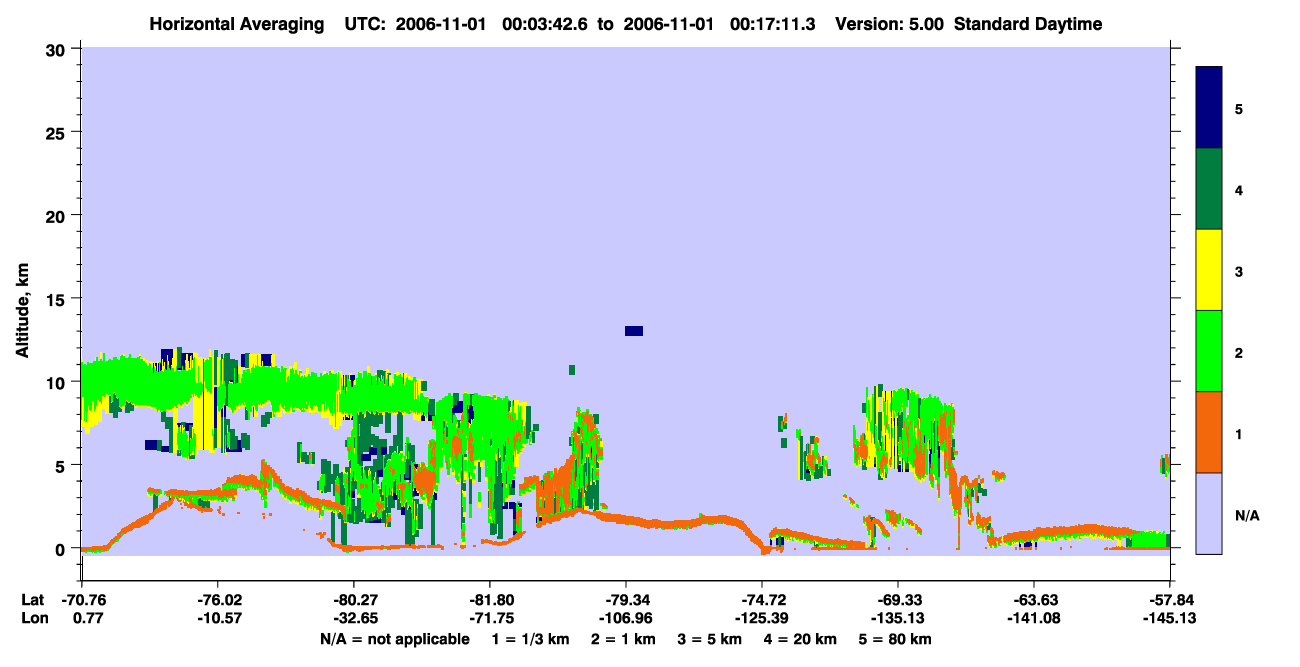Click the bright green colorbar segment labeled 2
This screenshot has height=667, width=1300.
[1209, 351]
